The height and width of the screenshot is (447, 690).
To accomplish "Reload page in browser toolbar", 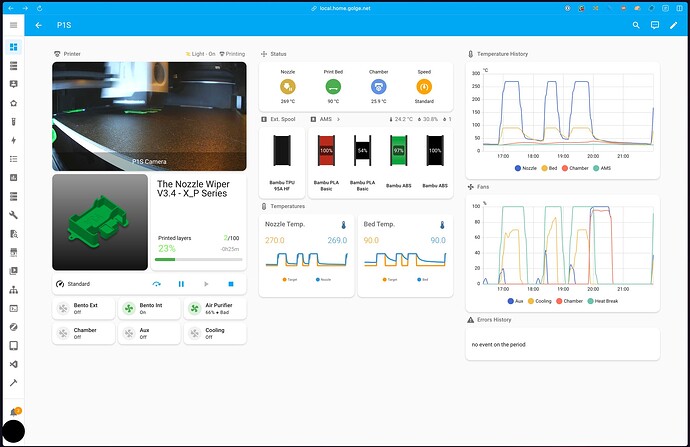I will click(39, 8).
